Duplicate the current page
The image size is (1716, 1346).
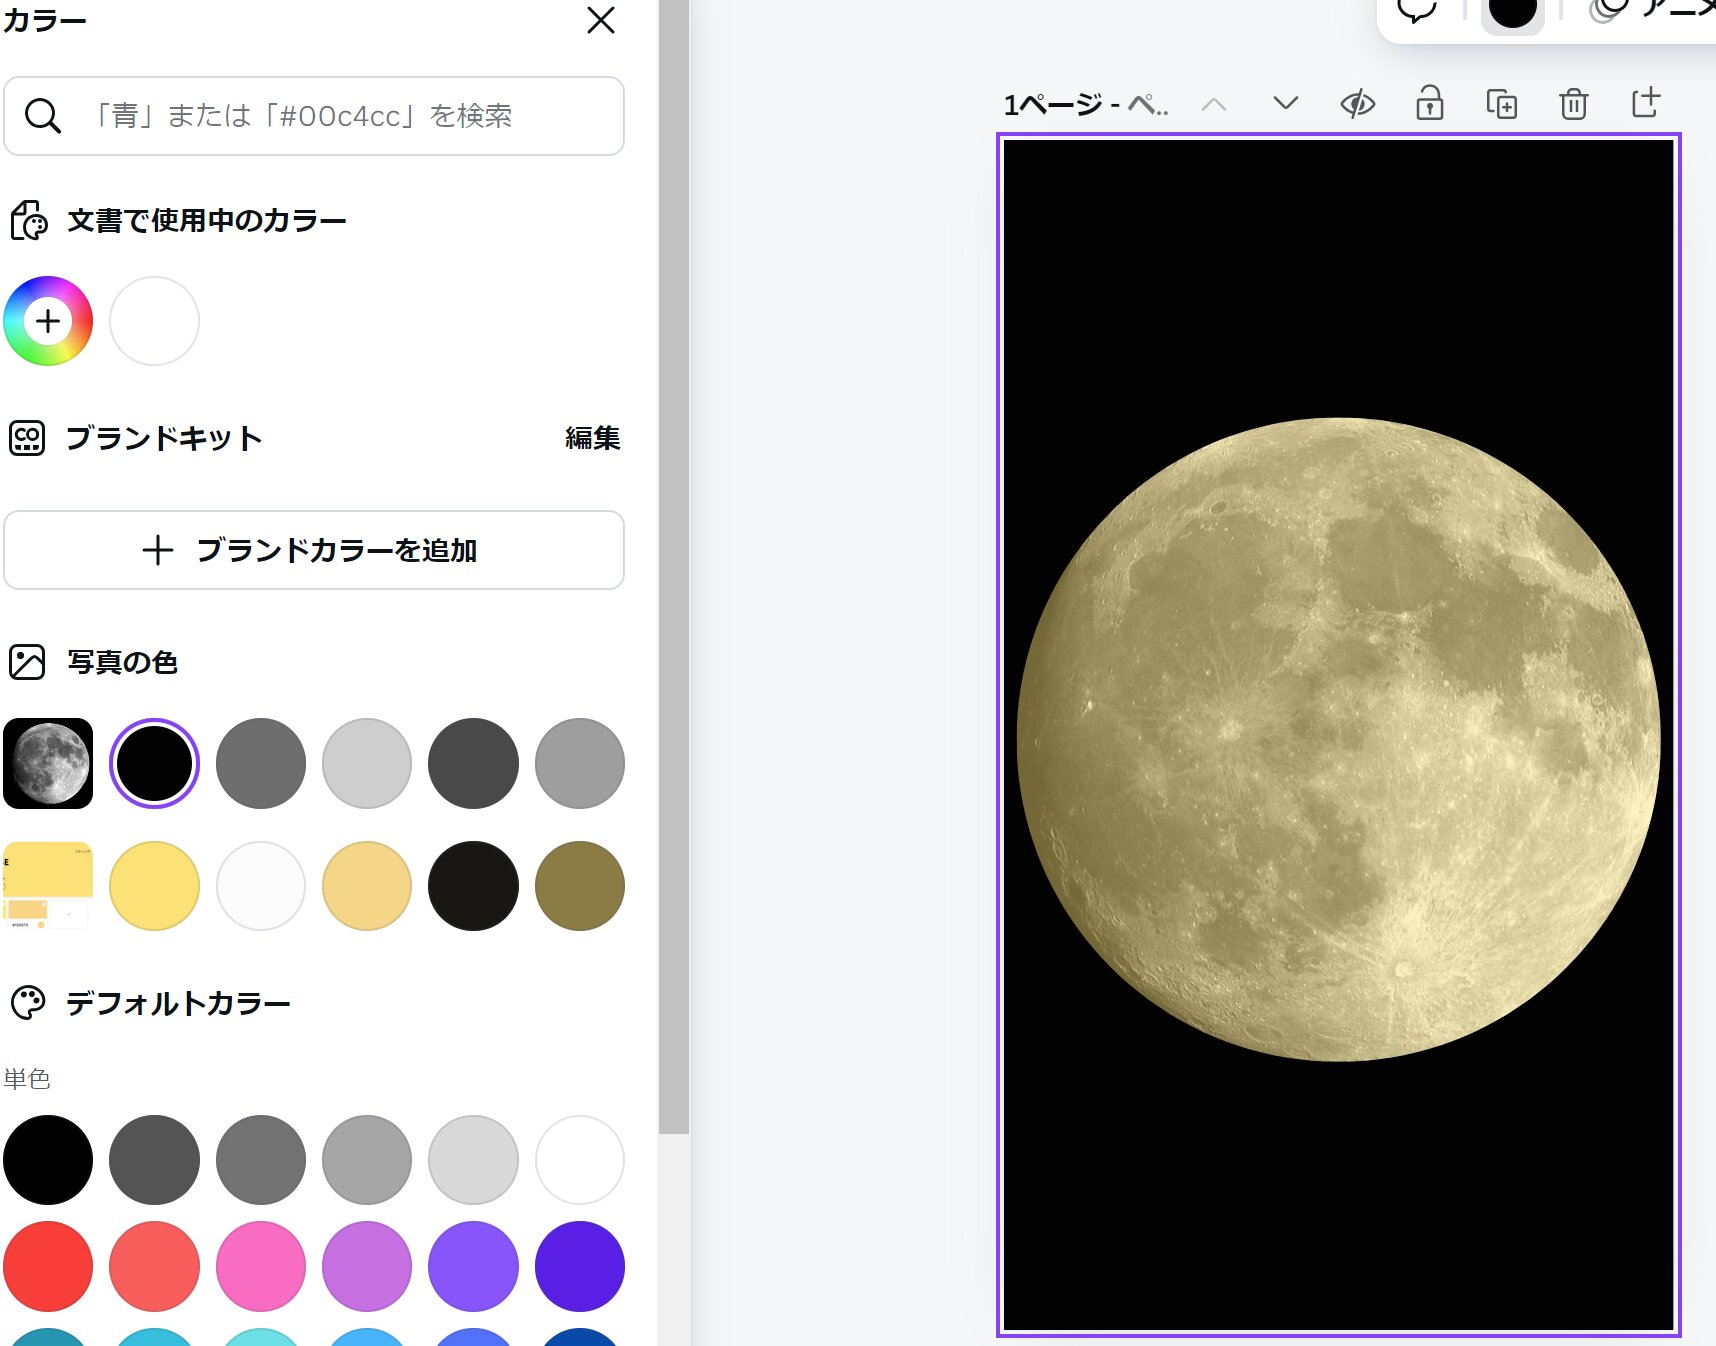click(1501, 103)
